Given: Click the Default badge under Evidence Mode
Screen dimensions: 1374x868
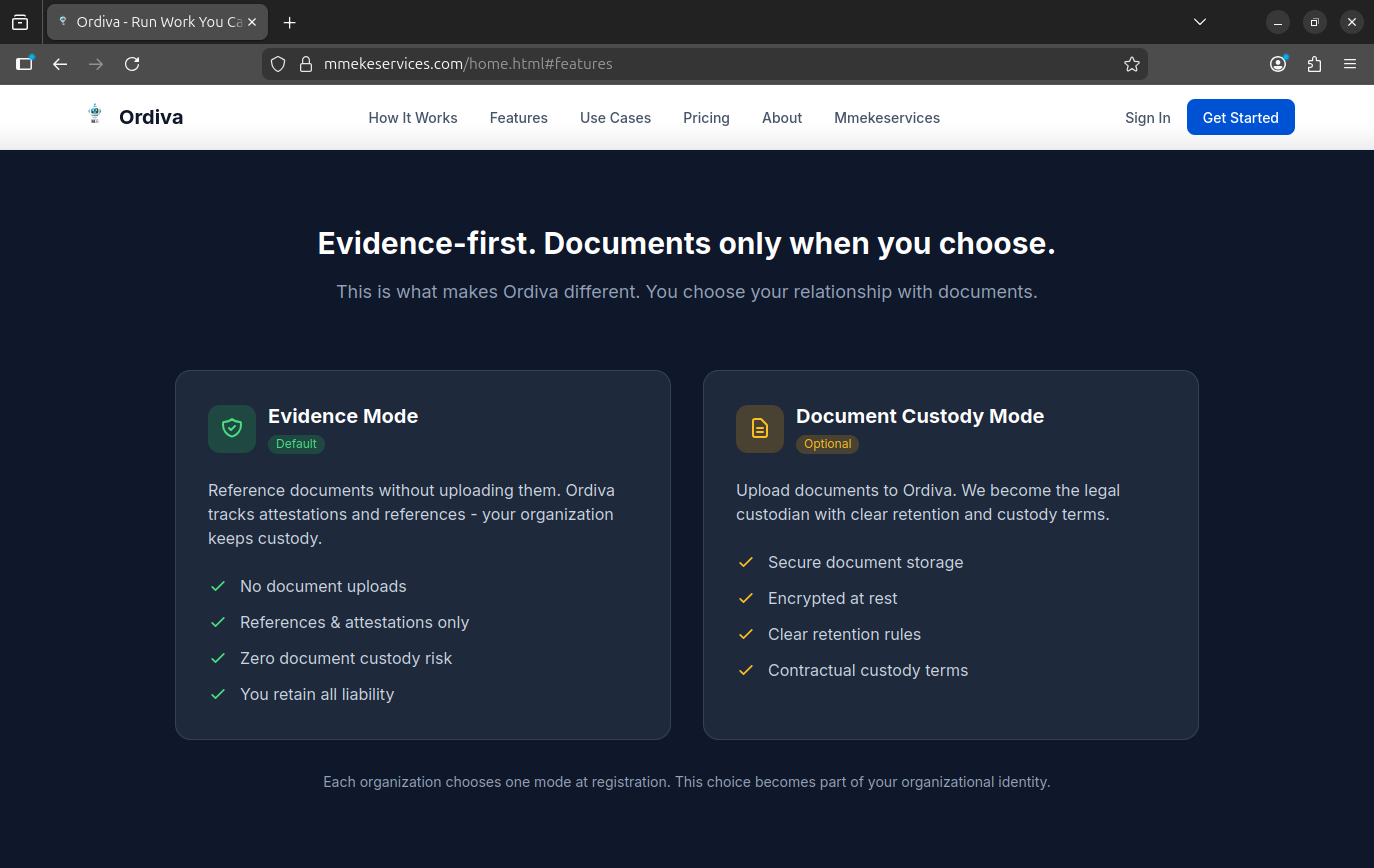Looking at the screenshot, I should pyautogui.click(x=296, y=444).
